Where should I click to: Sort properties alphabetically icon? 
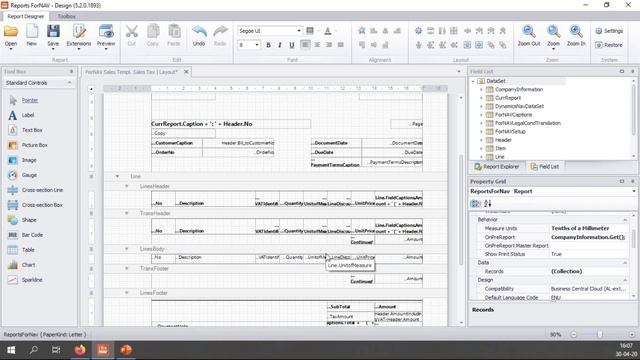(x=488, y=203)
